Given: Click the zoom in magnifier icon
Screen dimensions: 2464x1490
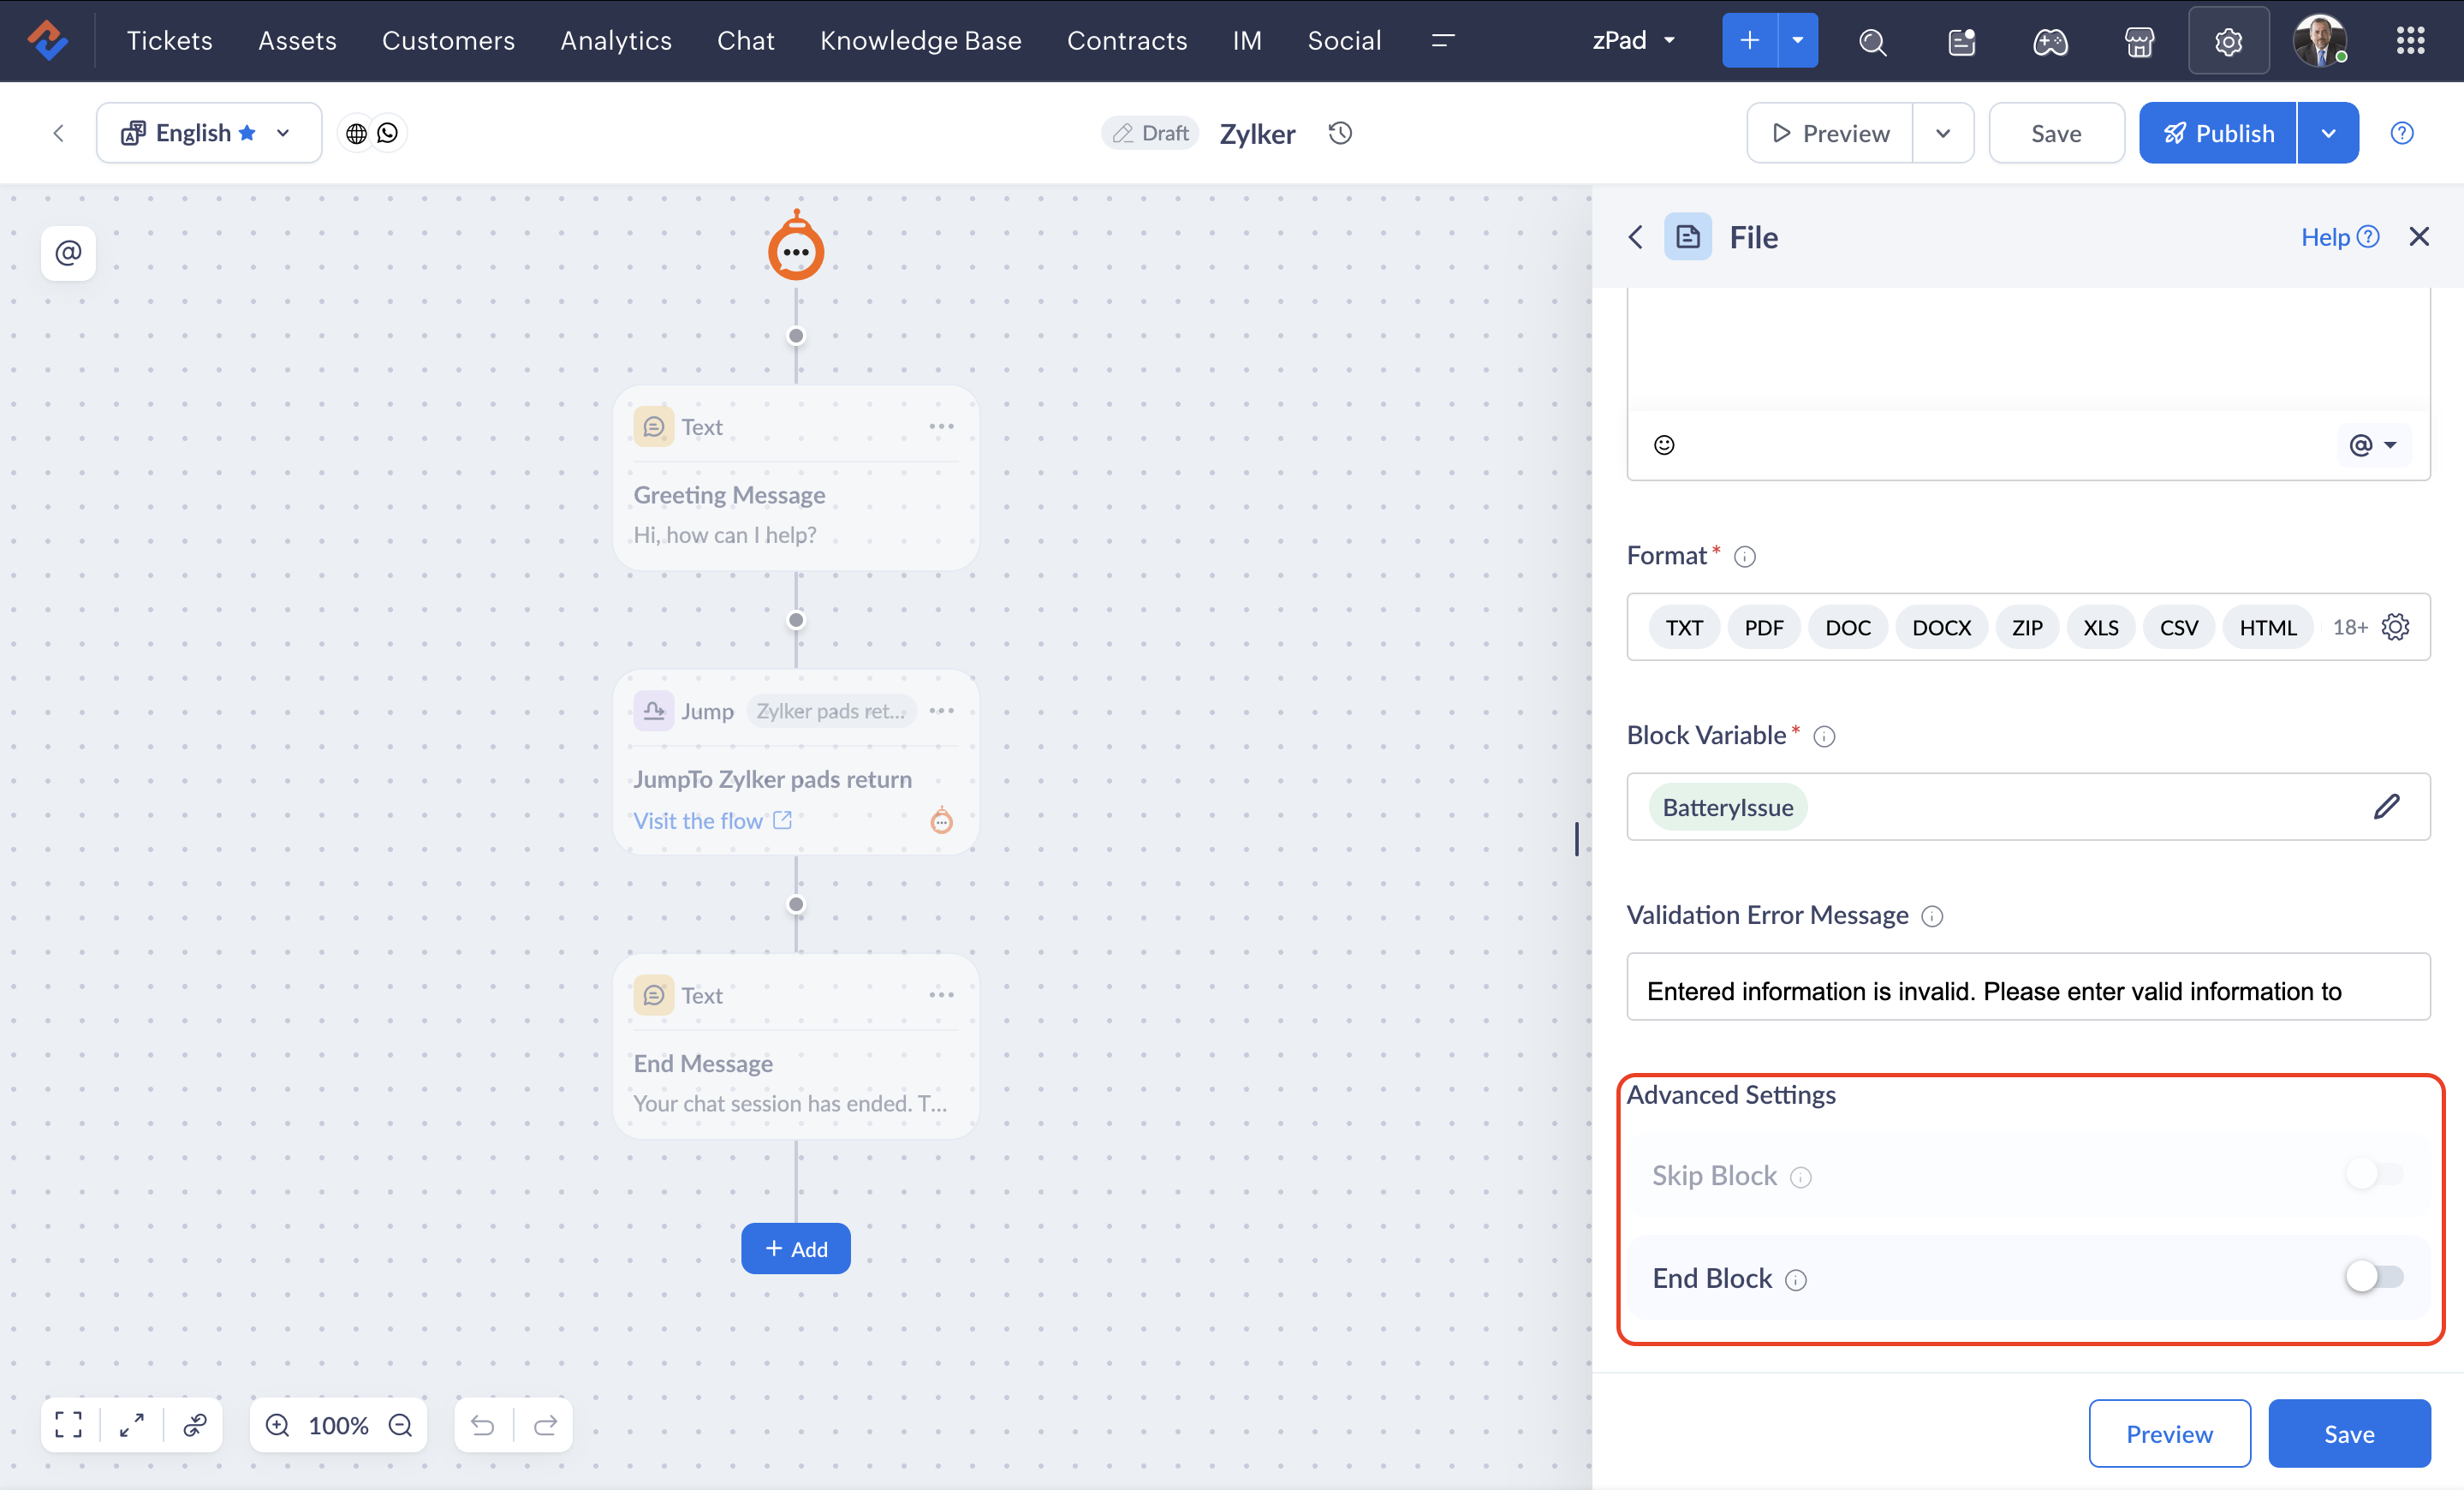Looking at the screenshot, I should [x=277, y=1425].
